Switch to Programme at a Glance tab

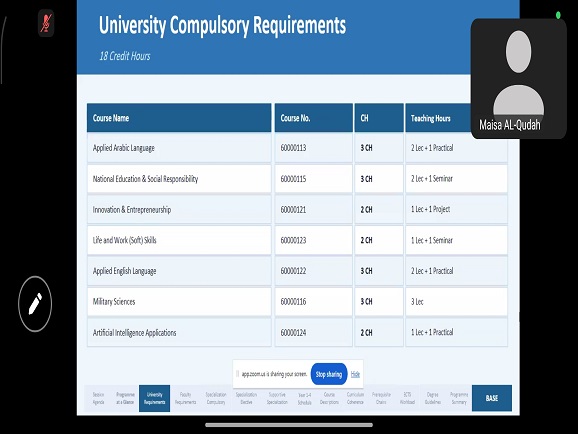[x=125, y=398]
